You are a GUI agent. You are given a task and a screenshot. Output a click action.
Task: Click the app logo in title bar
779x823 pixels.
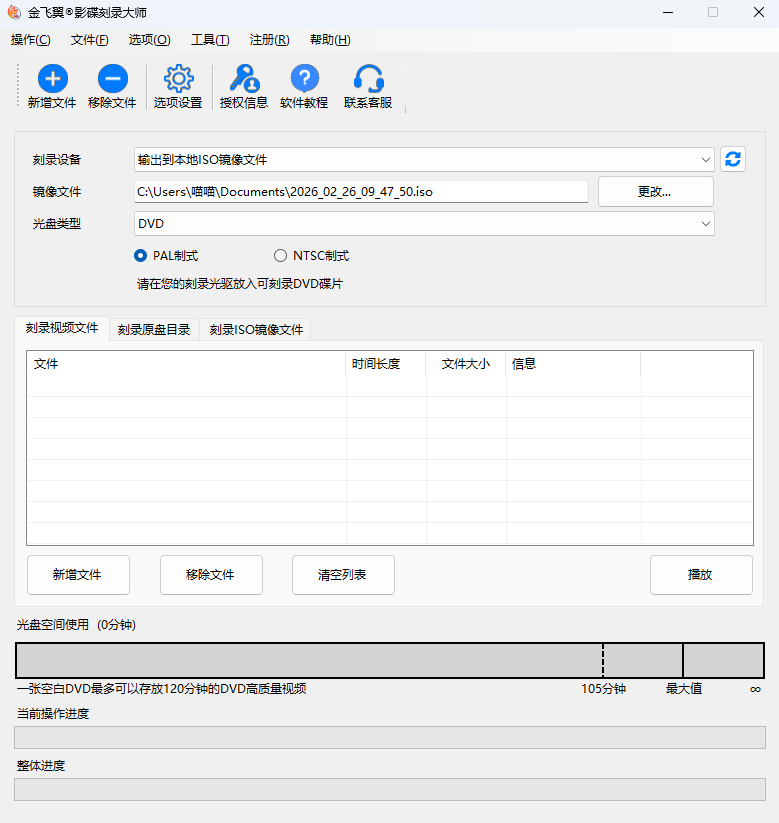click(14, 12)
